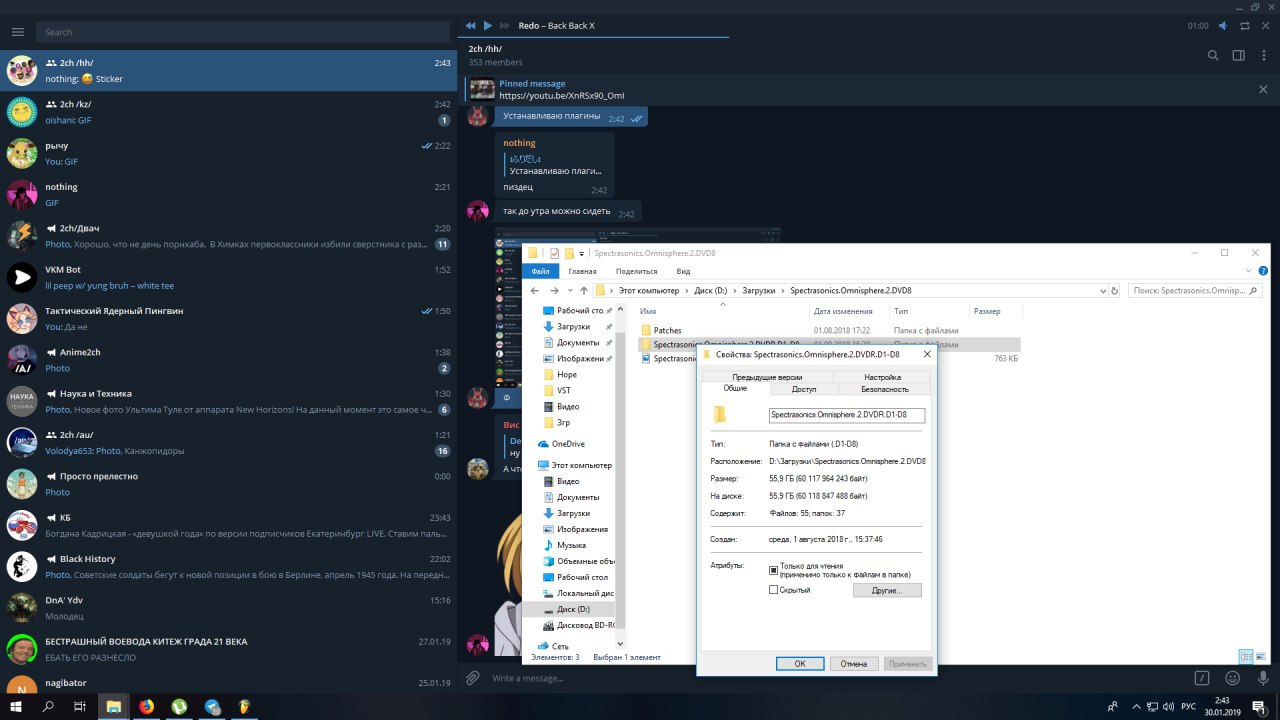Open the VKM Bot chat

coord(228,277)
